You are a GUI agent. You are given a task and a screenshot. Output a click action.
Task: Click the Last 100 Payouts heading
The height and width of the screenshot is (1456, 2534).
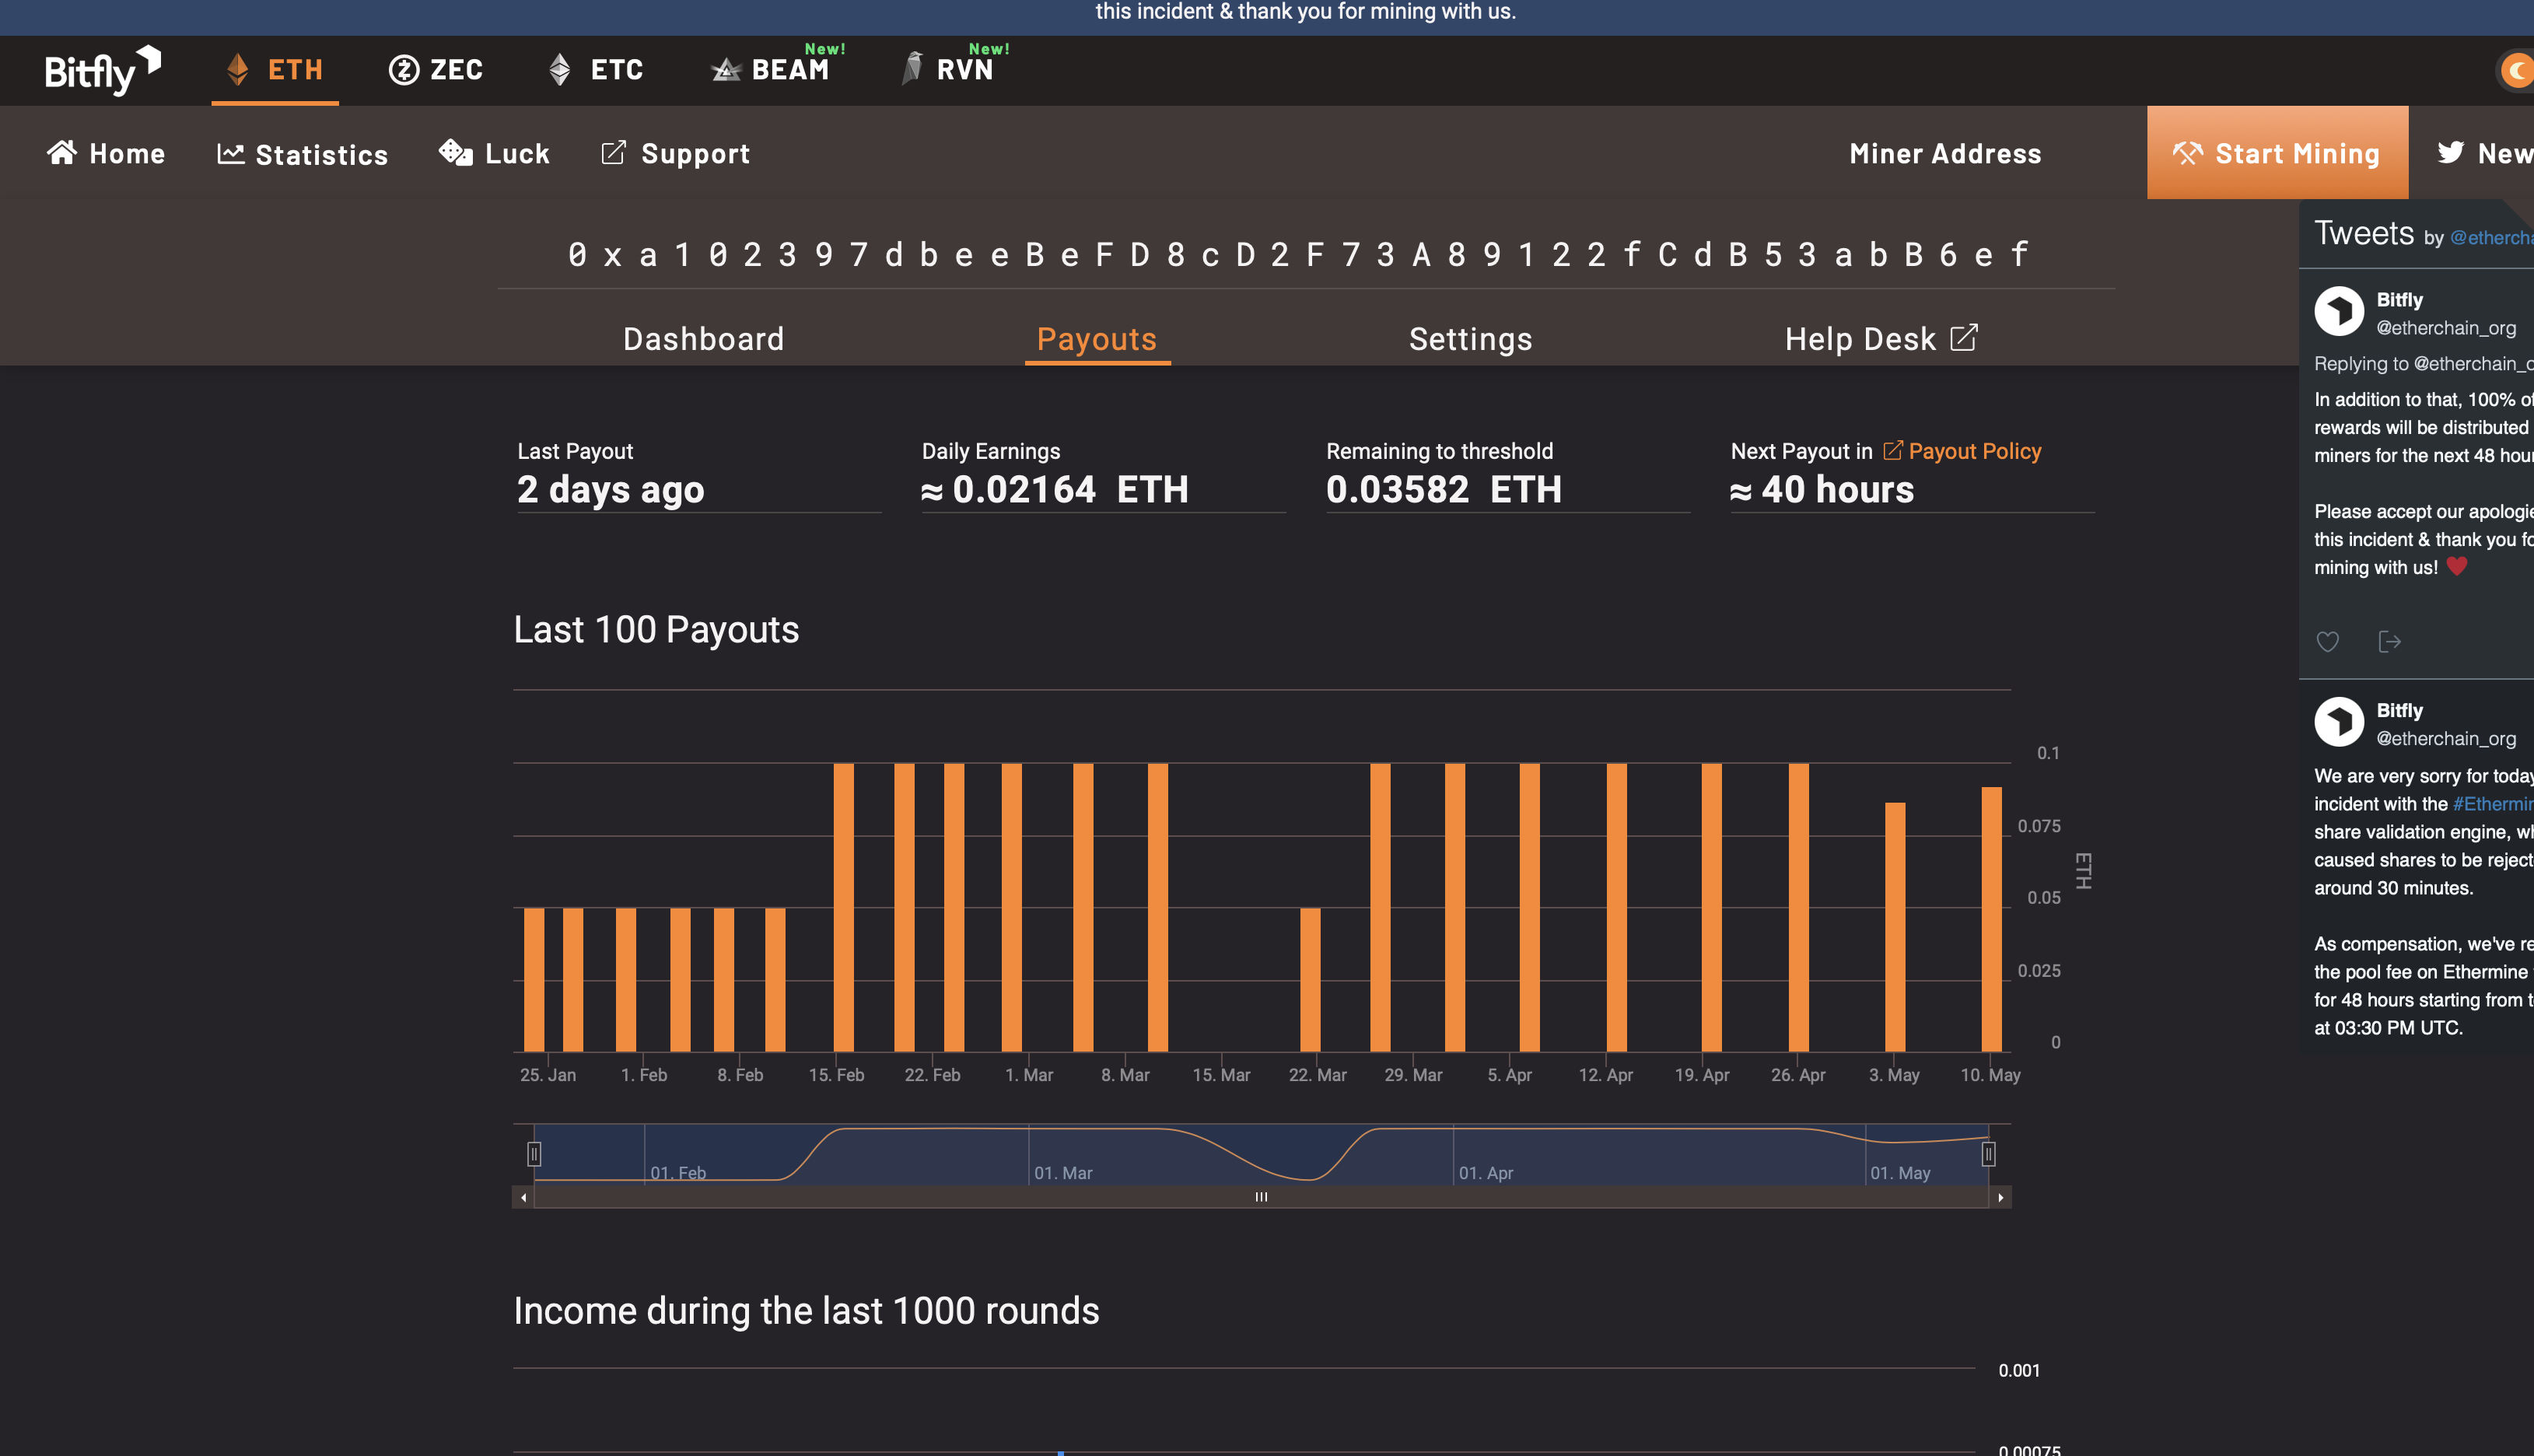[x=656, y=630]
